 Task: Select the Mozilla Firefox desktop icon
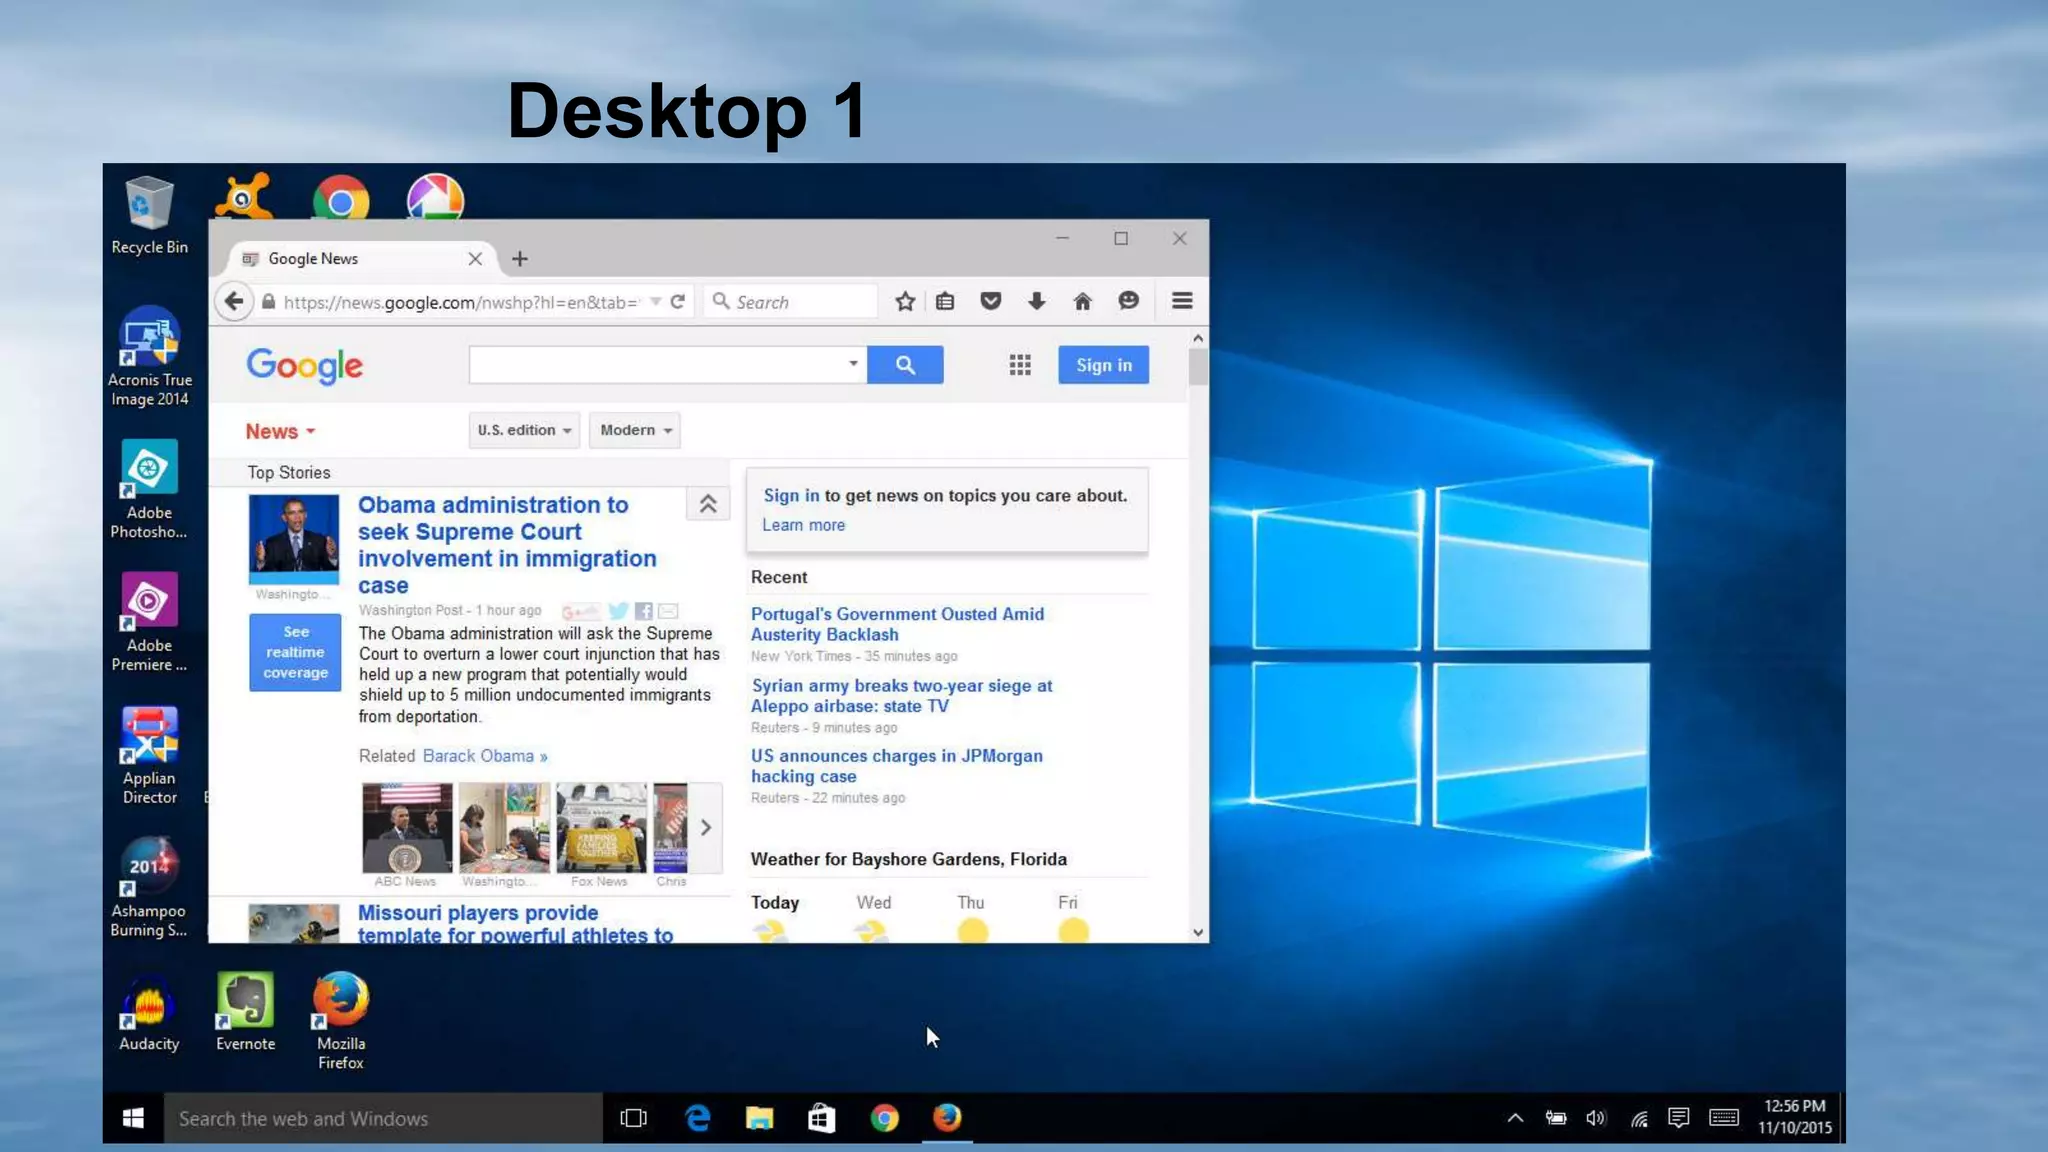[341, 1021]
